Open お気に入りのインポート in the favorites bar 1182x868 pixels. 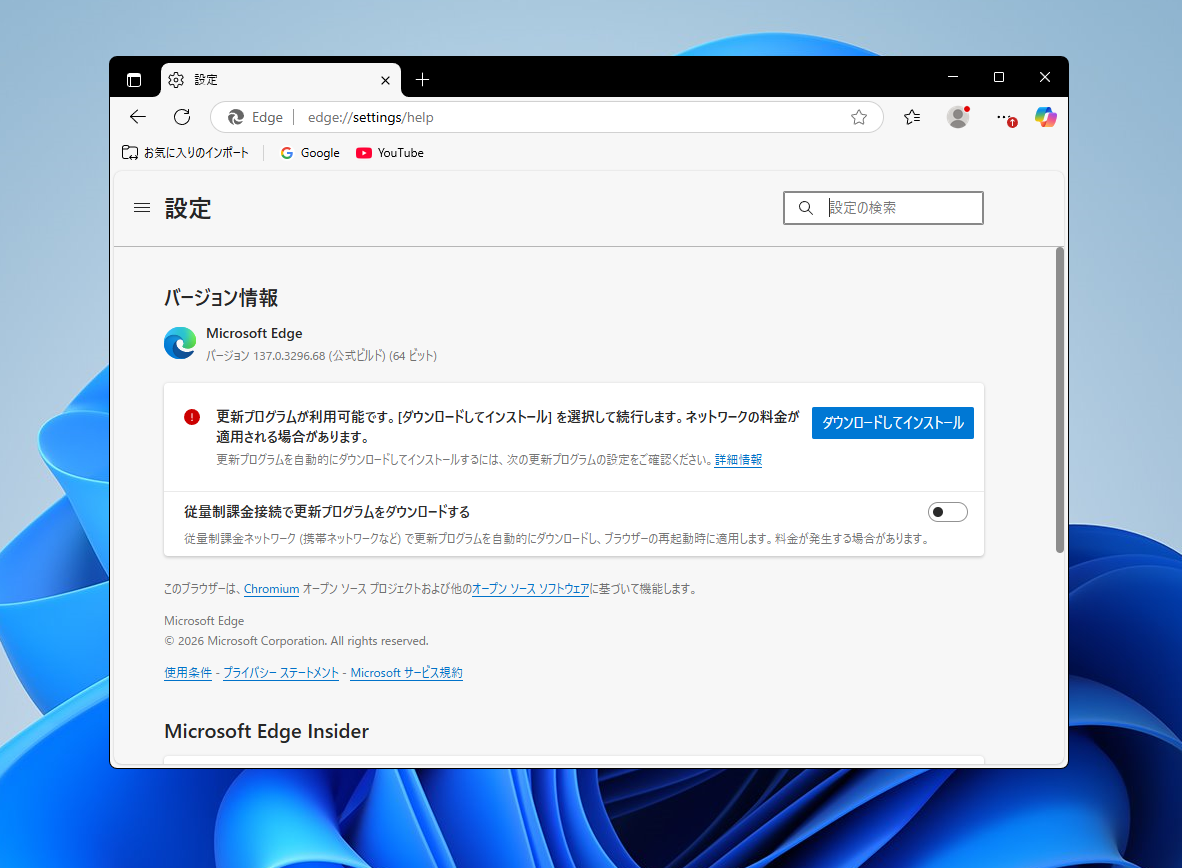pos(185,152)
